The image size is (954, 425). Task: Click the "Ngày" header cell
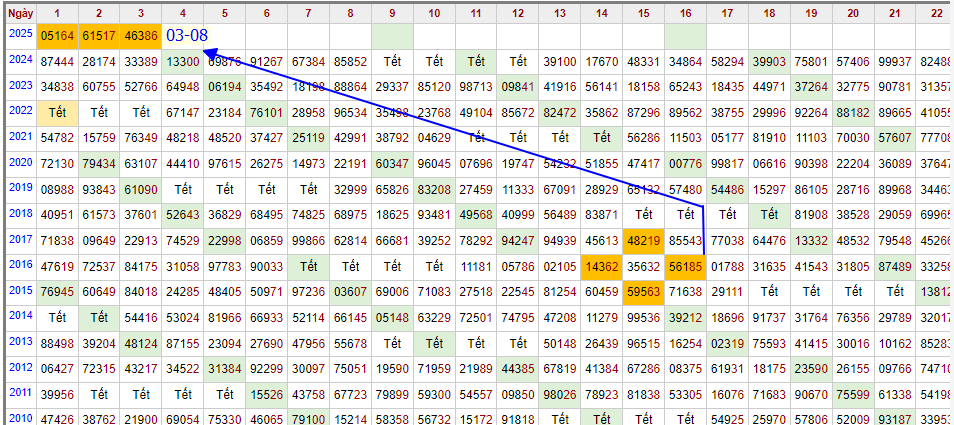(x=21, y=13)
